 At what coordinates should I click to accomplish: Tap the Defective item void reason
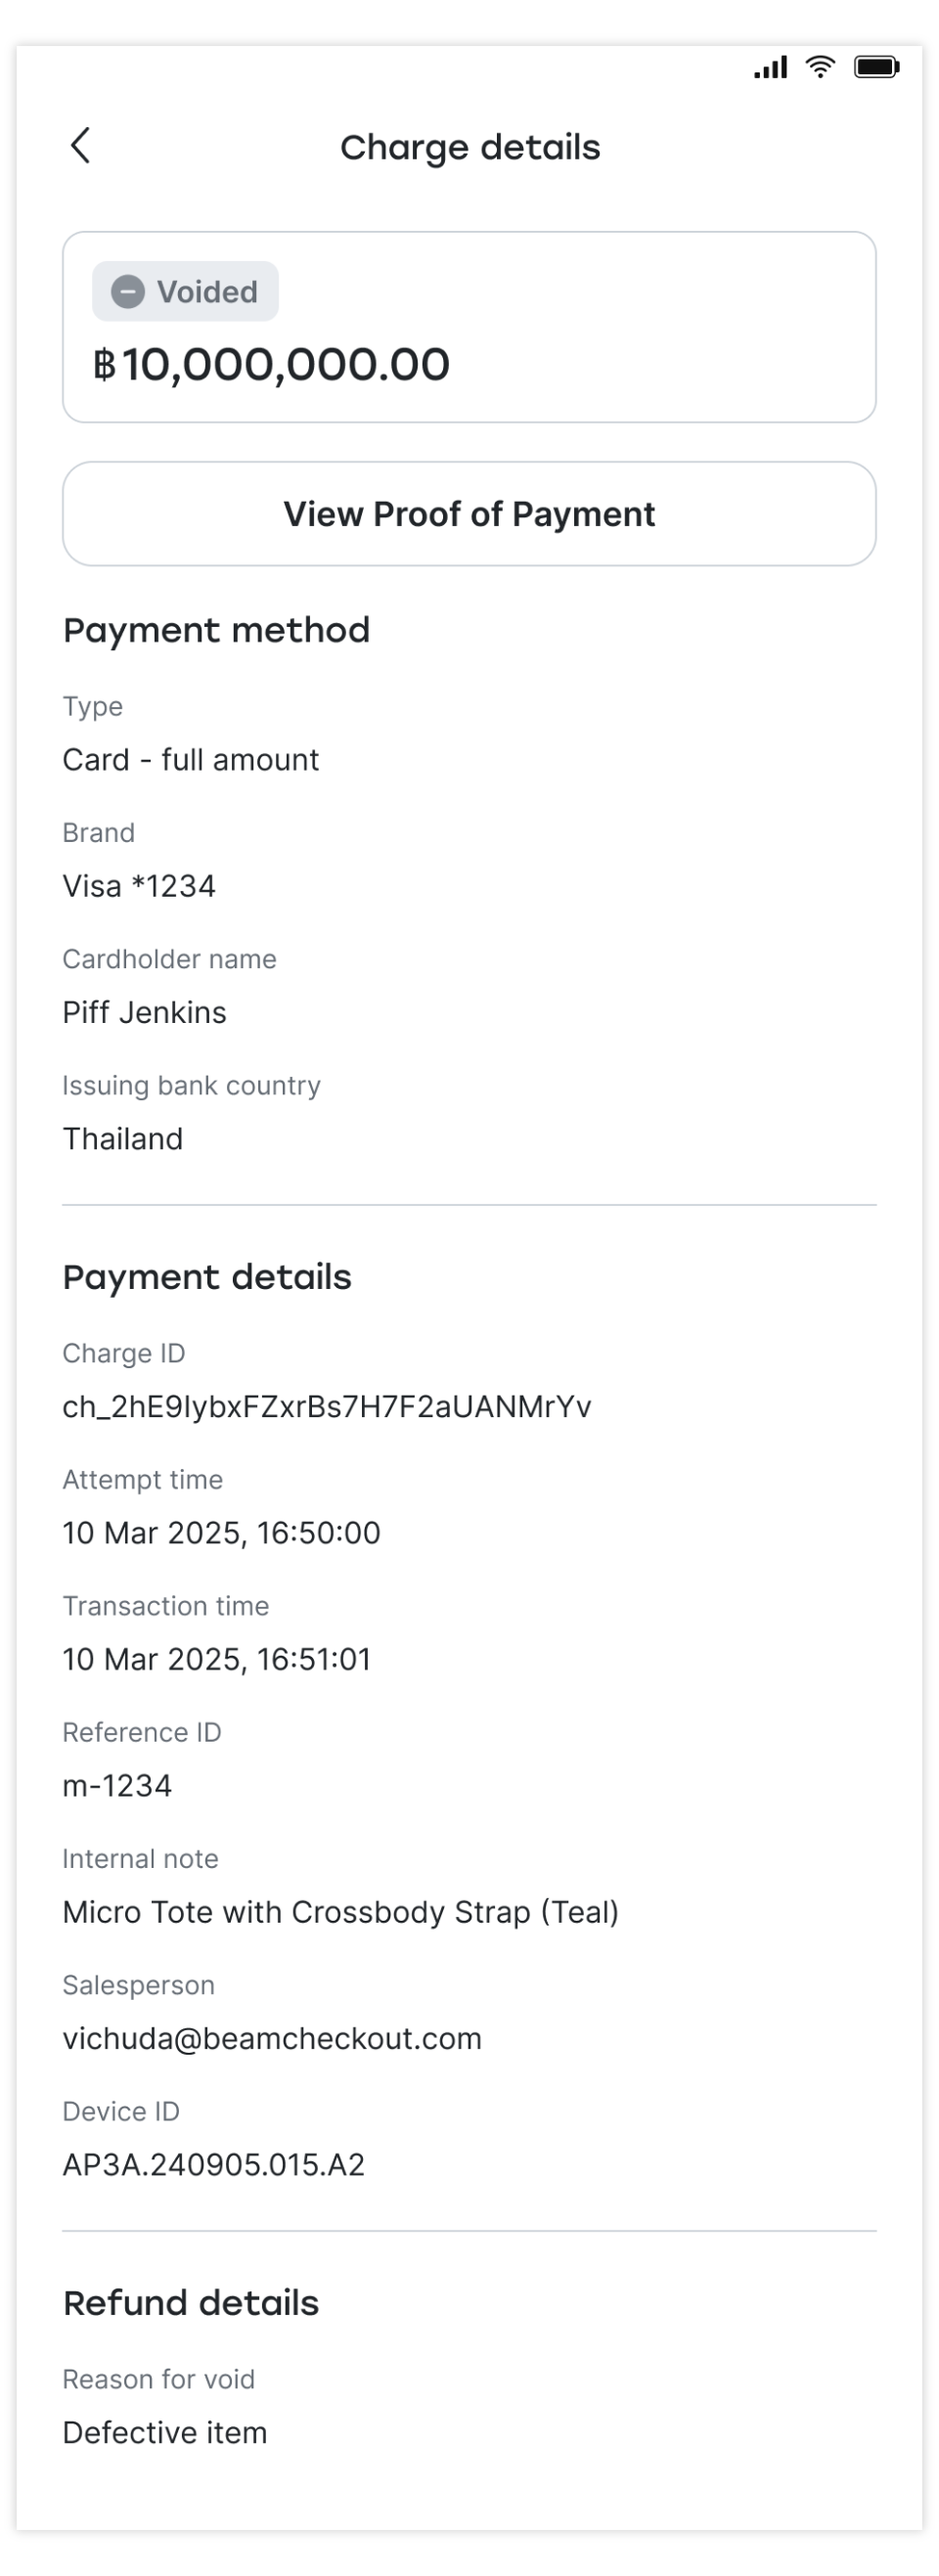click(165, 2433)
